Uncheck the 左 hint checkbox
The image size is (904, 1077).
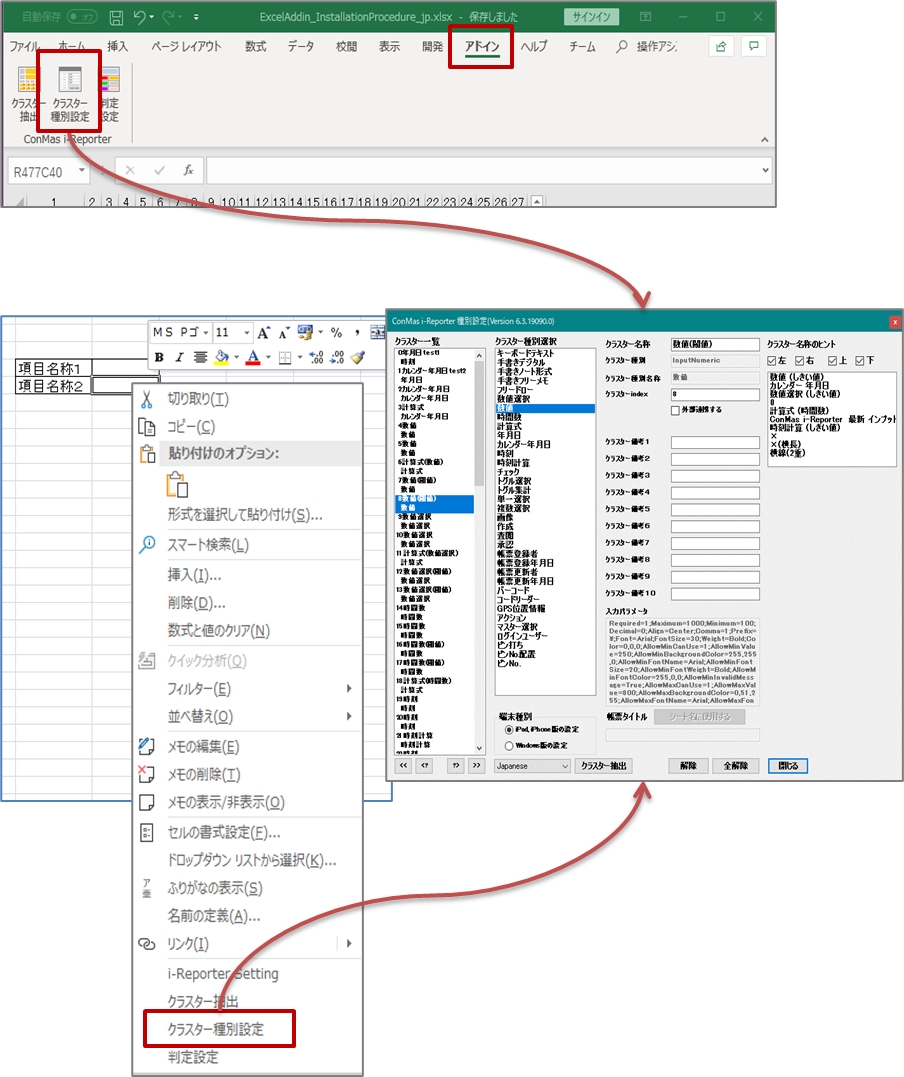pyautogui.click(x=773, y=360)
